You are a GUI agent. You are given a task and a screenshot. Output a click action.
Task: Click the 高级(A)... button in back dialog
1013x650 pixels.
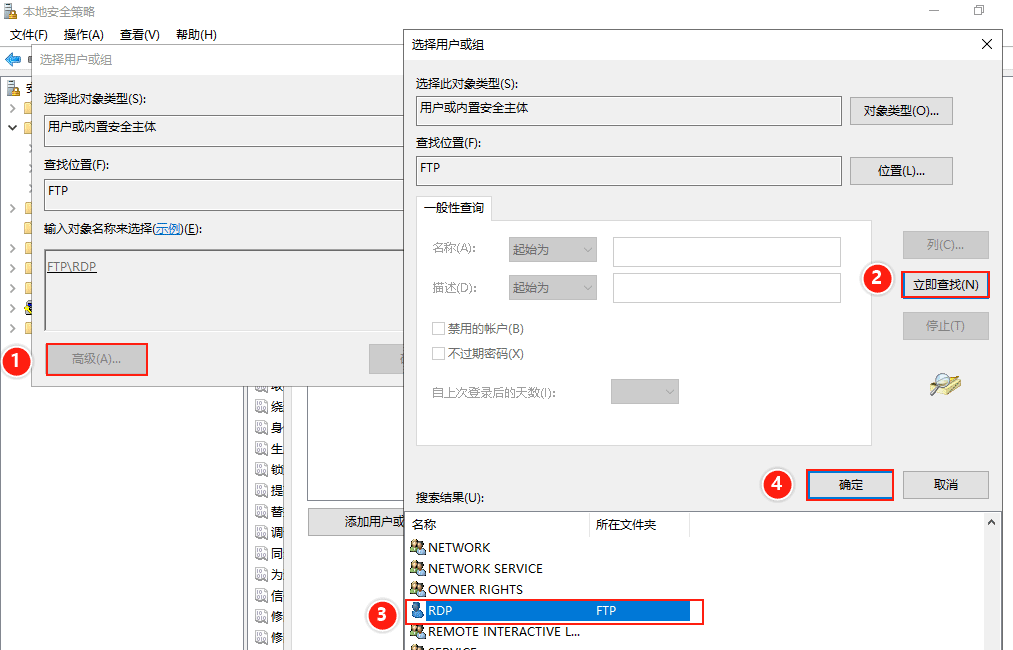click(96, 359)
